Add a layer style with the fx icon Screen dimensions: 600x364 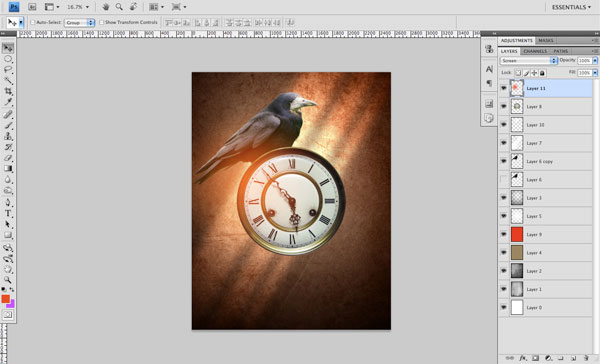[x=523, y=358]
